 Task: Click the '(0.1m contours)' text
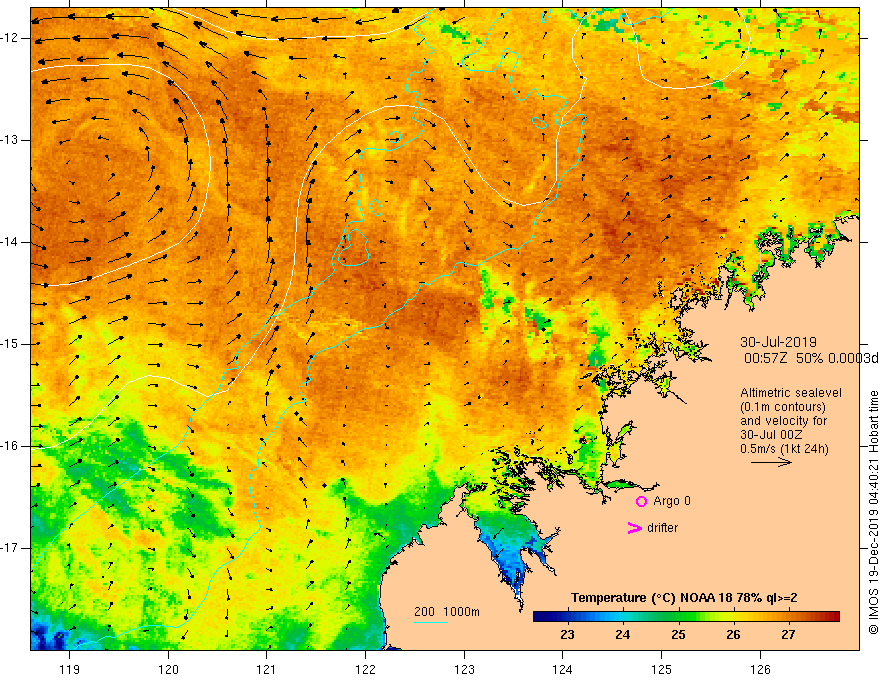pos(783,407)
